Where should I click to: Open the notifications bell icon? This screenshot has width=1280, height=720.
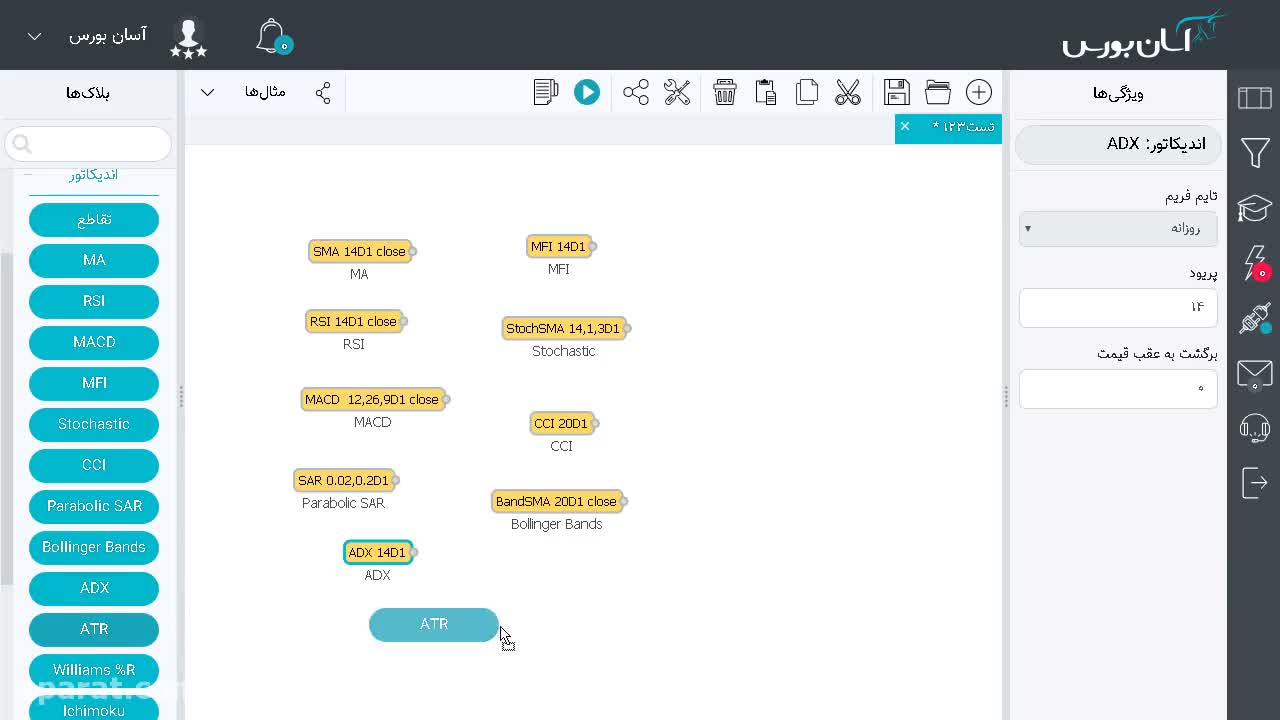click(x=272, y=37)
